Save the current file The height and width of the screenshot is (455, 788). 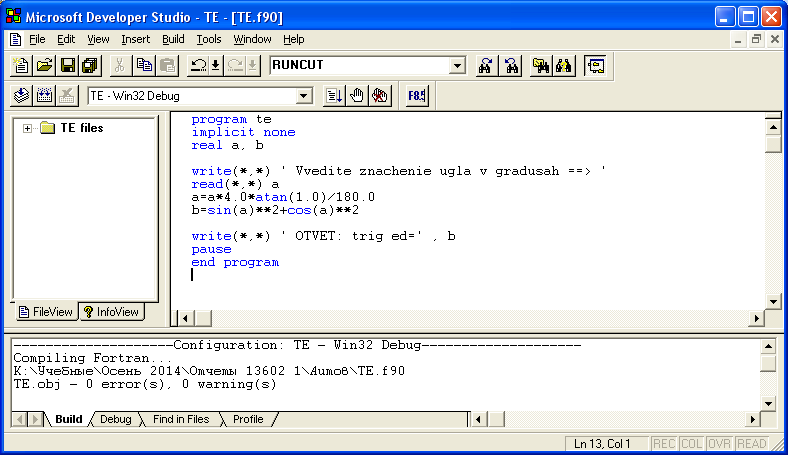67,65
